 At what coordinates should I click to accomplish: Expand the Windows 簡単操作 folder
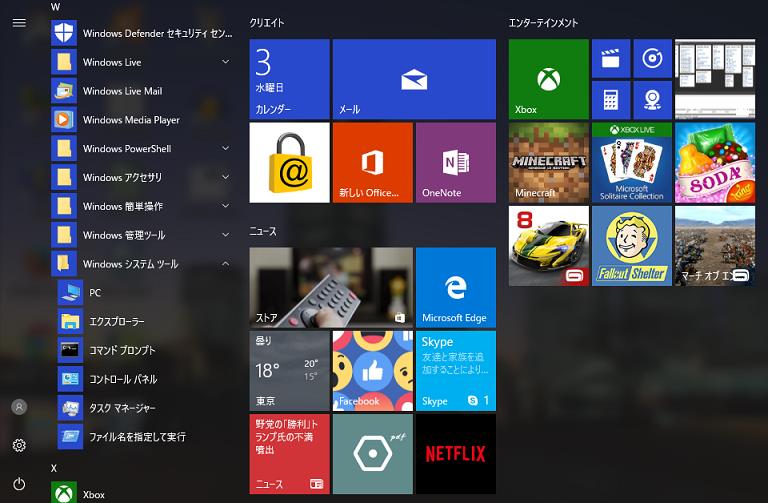coord(142,206)
